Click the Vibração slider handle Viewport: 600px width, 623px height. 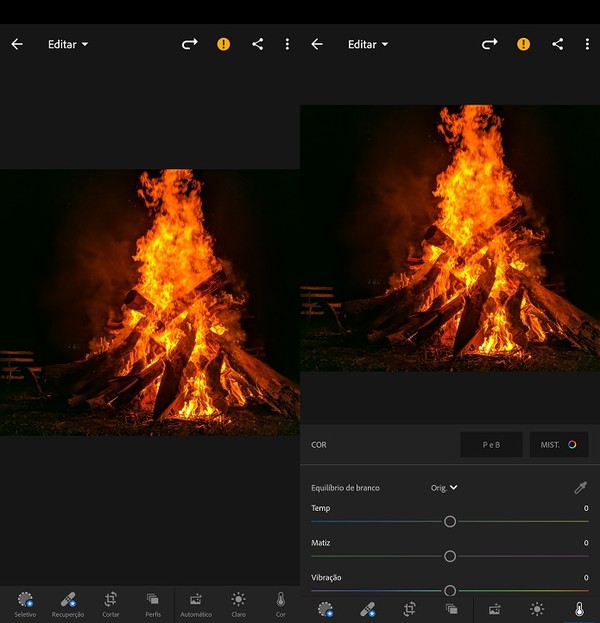point(450,590)
